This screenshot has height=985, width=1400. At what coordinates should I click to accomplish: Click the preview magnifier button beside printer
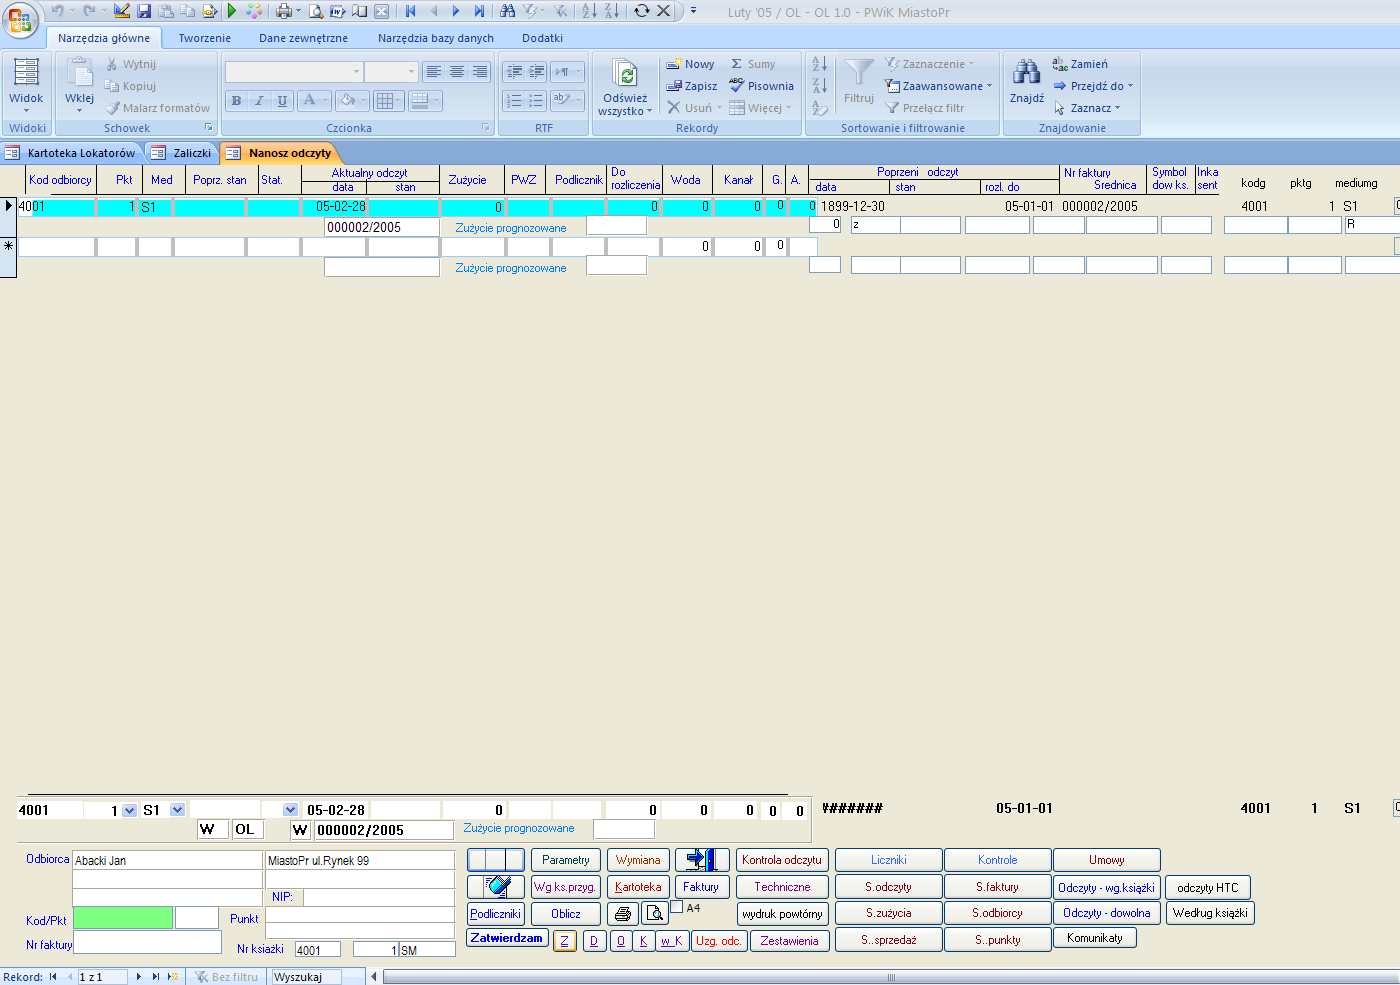coord(655,914)
